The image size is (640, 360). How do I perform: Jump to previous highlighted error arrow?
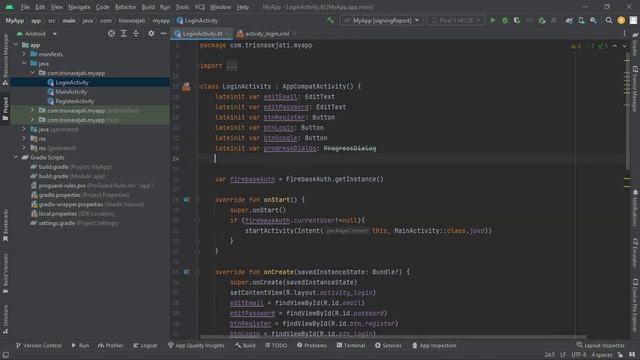(615, 46)
